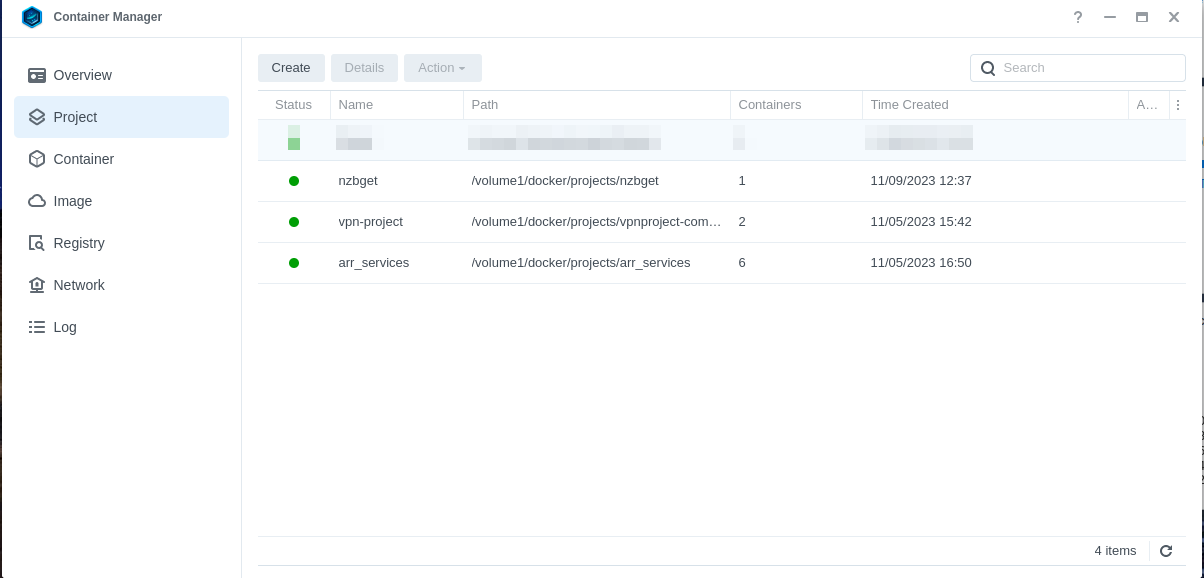Viewport: 1204px width, 578px height.
Task: Click the Container cube icon
Action: (x=37, y=159)
